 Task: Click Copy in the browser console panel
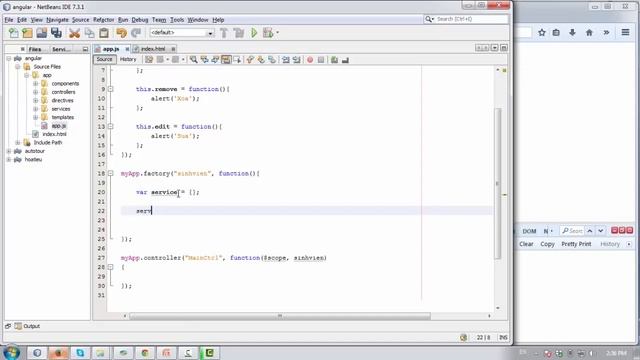[x=547, y=244]
